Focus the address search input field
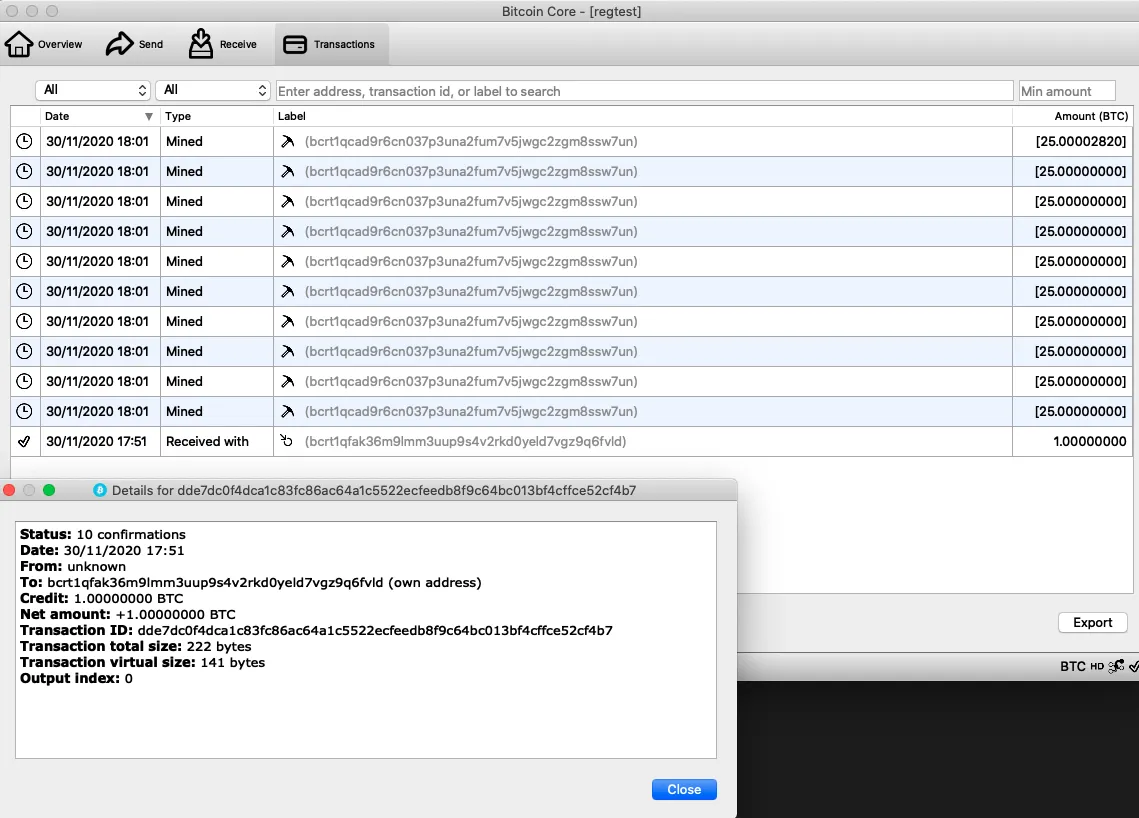This screenshot has width=1139, height=818. [x=644, y=91]
